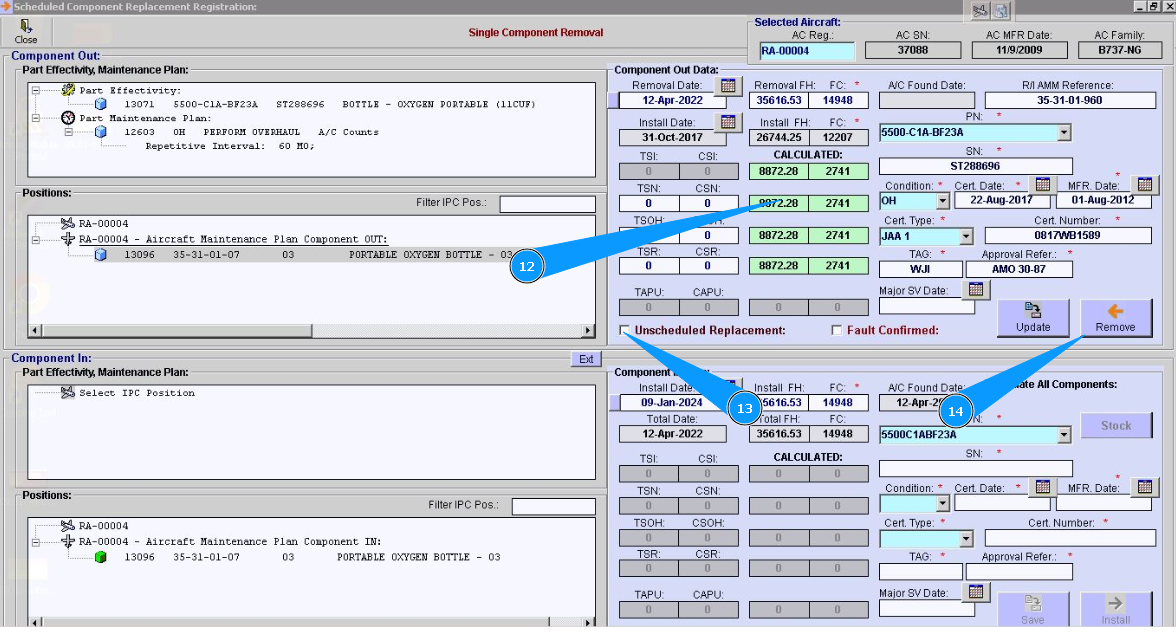Open the Component Out Install Date calendar
This screenshot has height=633, width=1176.
coord(728,122)
